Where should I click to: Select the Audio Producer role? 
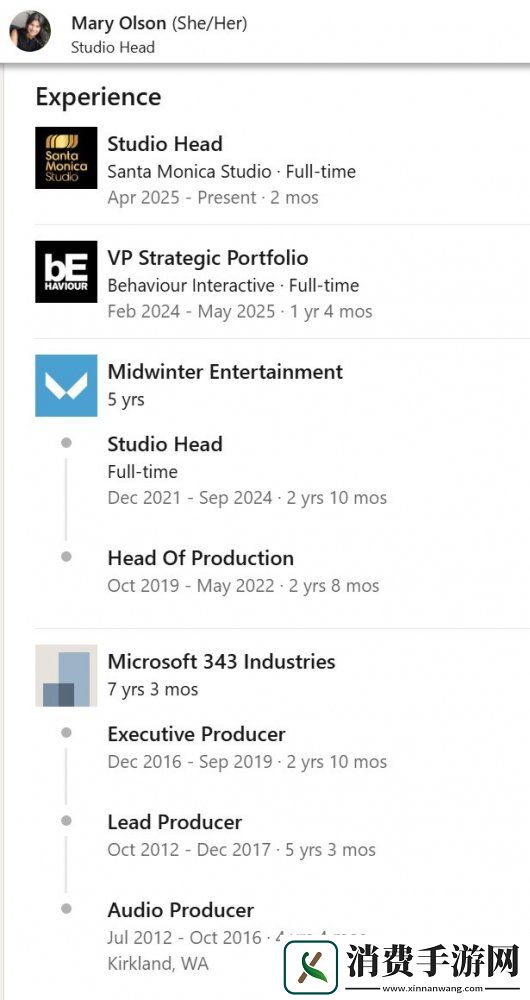tap(180, 910)
